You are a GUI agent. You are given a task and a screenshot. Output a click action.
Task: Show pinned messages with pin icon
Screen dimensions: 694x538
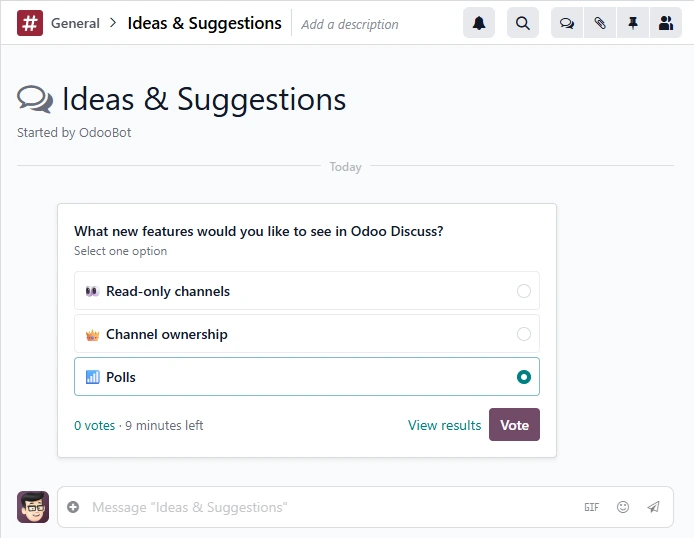[x=633, y=23]
